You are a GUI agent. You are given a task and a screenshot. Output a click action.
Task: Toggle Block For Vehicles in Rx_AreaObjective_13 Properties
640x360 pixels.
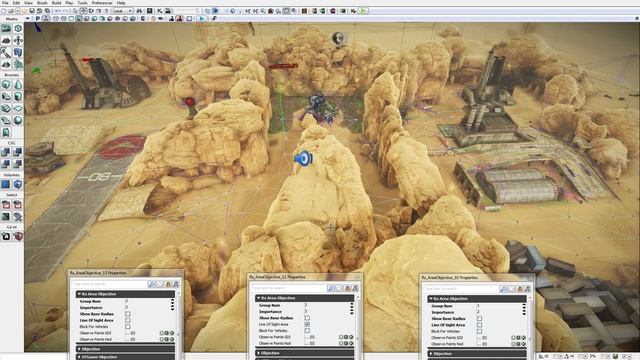coord(128,327)
